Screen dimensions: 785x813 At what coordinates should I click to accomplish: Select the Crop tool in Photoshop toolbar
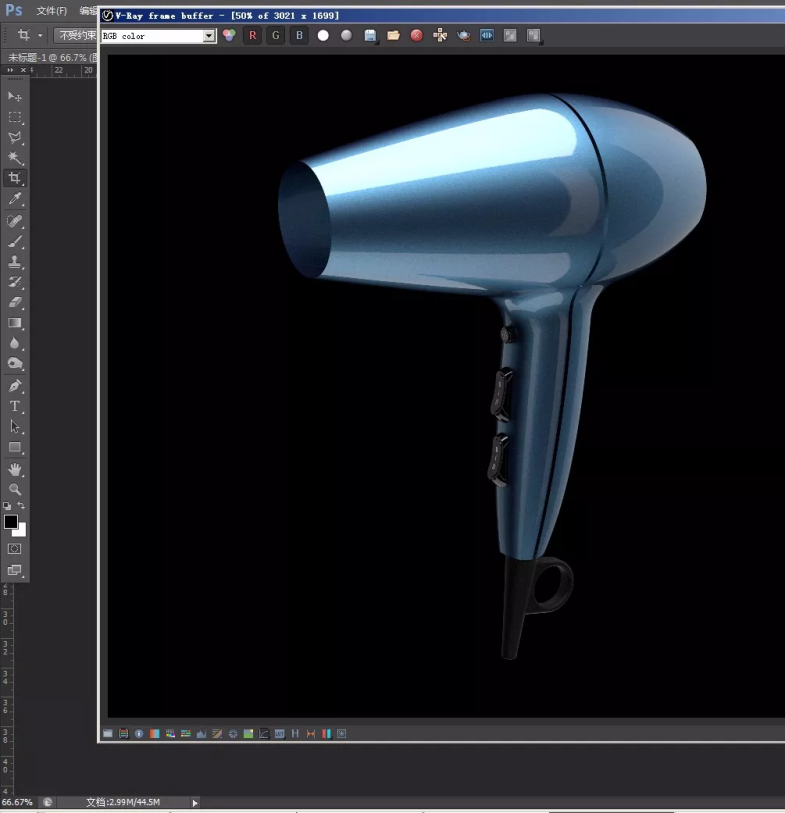(15, 178)
